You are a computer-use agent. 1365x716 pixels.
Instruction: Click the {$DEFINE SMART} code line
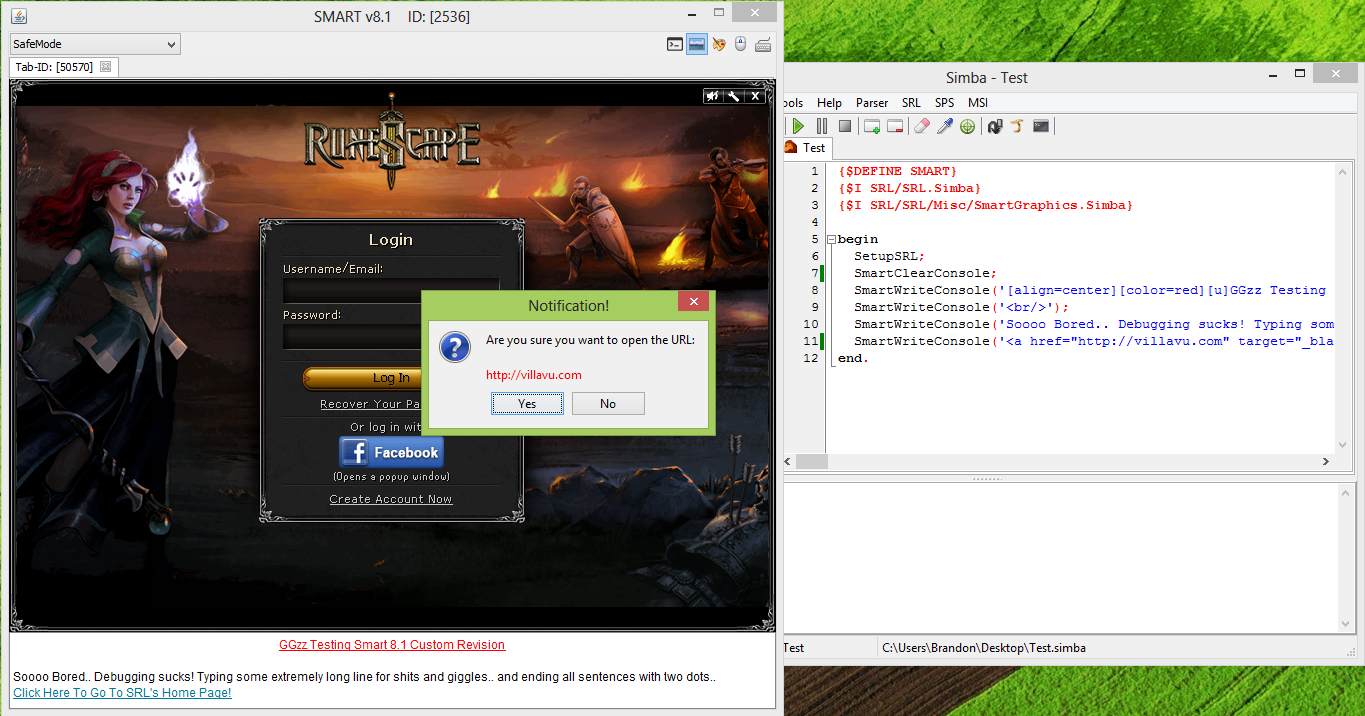898,172
